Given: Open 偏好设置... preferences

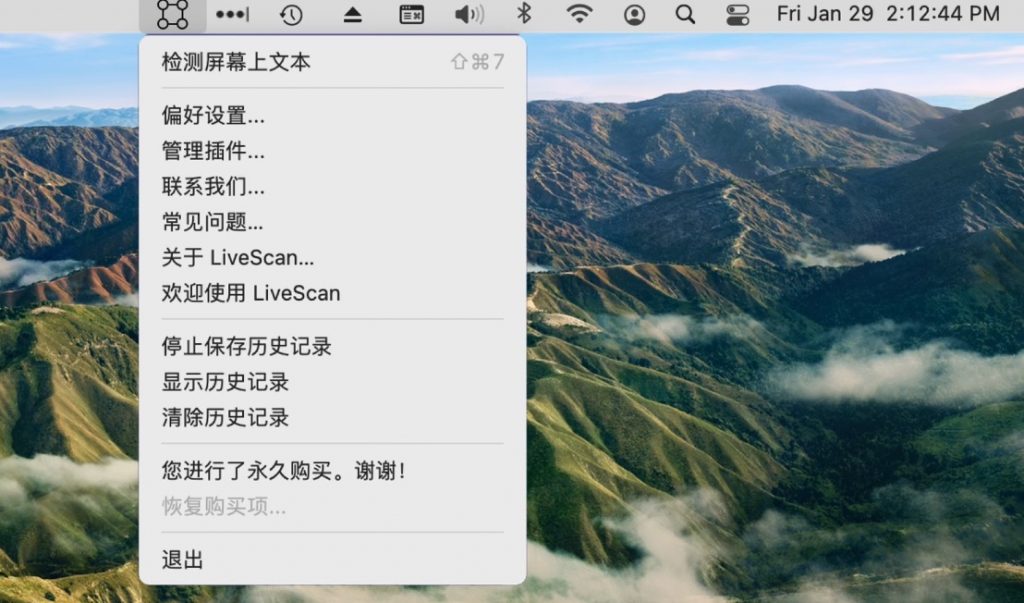Looking at the screenshot, I should pyautogui.click(x=332, y=116).
